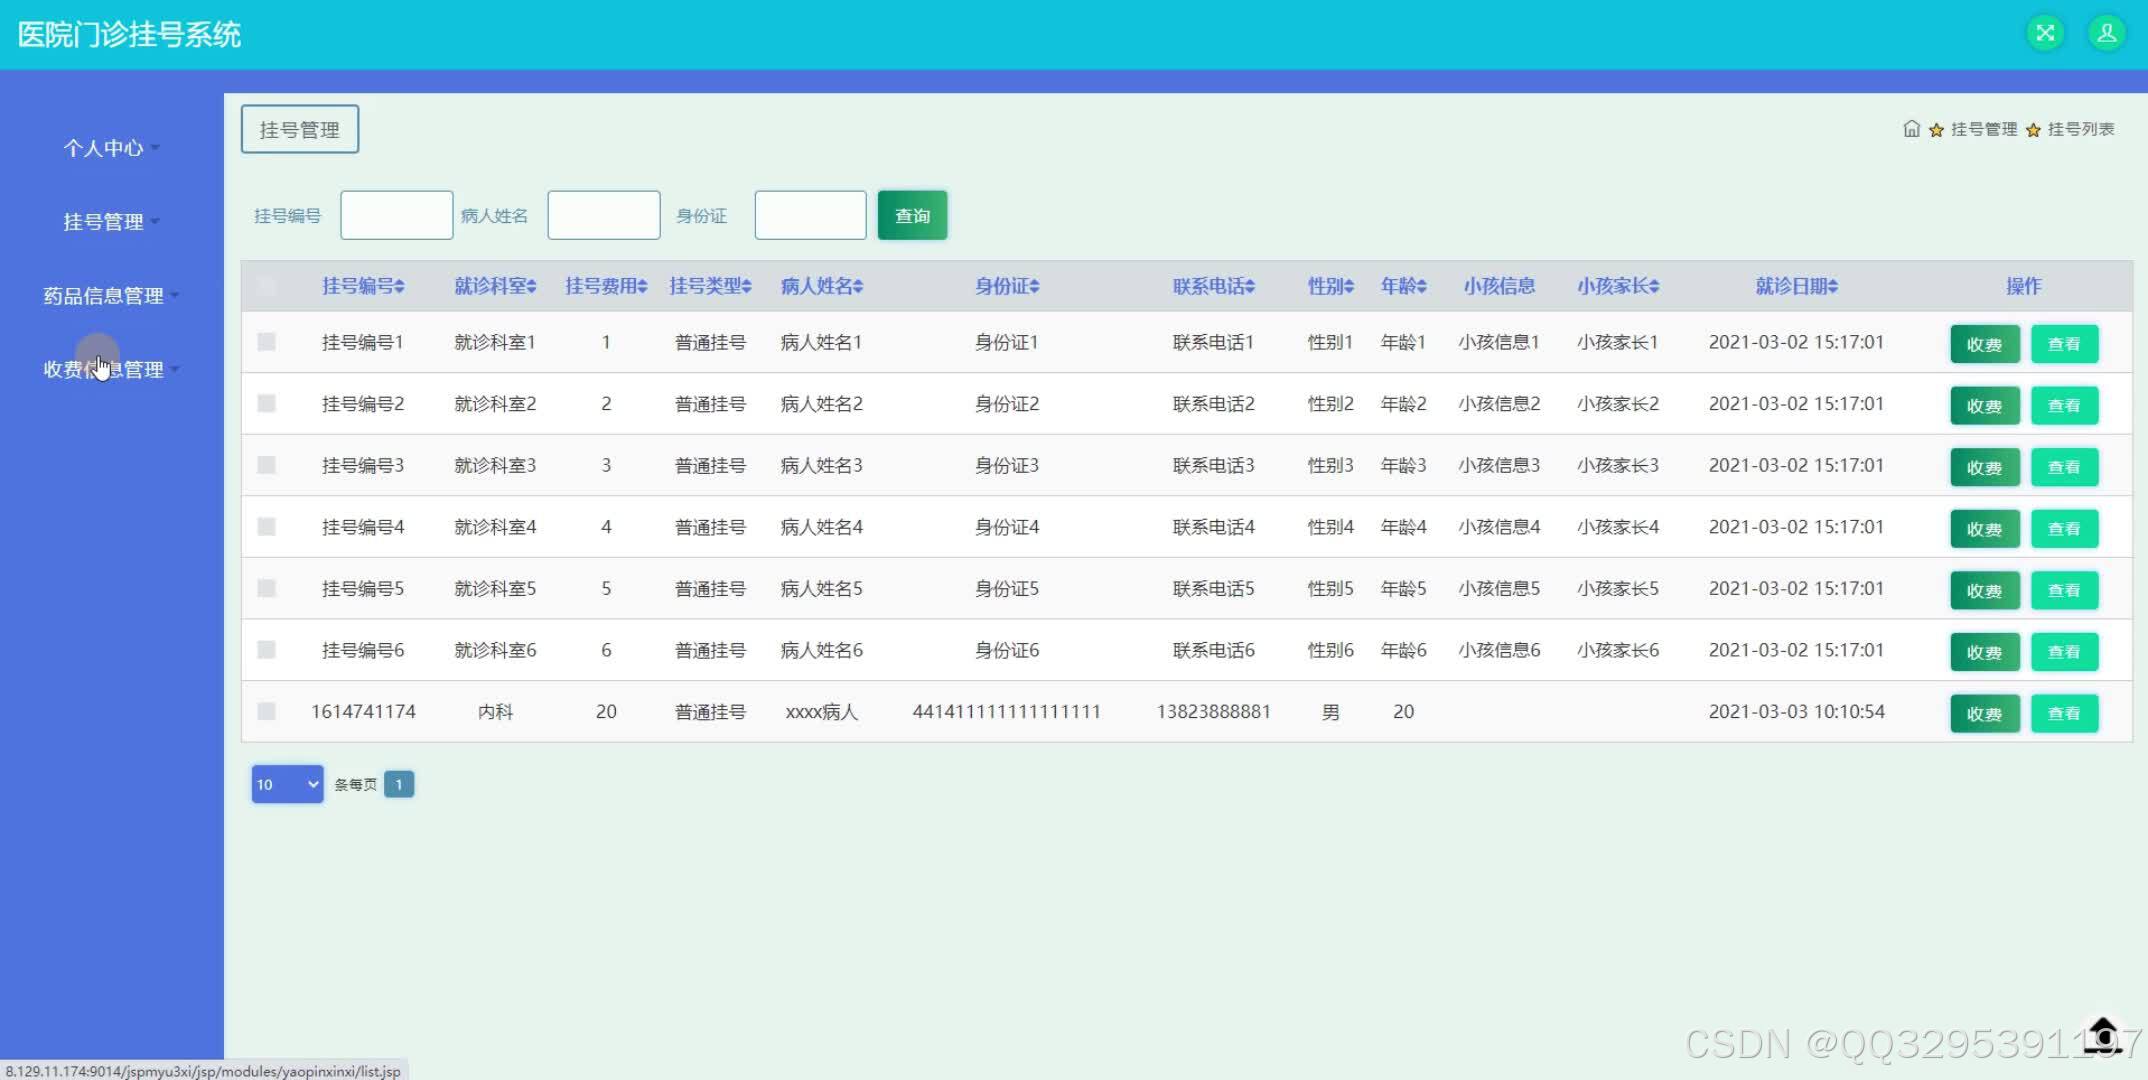This screenshot has height=1080, width=2148.
Task: Click 收费 for 挂号编号2 row
Action: [x=1985, y=406]
